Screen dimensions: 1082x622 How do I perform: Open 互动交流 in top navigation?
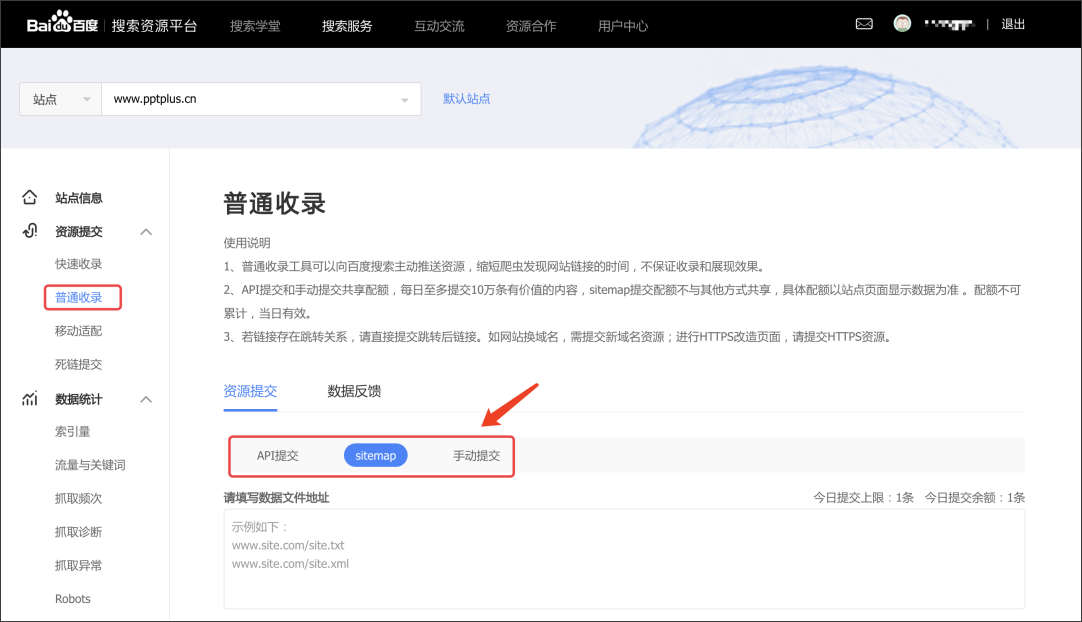coord(439,26)
